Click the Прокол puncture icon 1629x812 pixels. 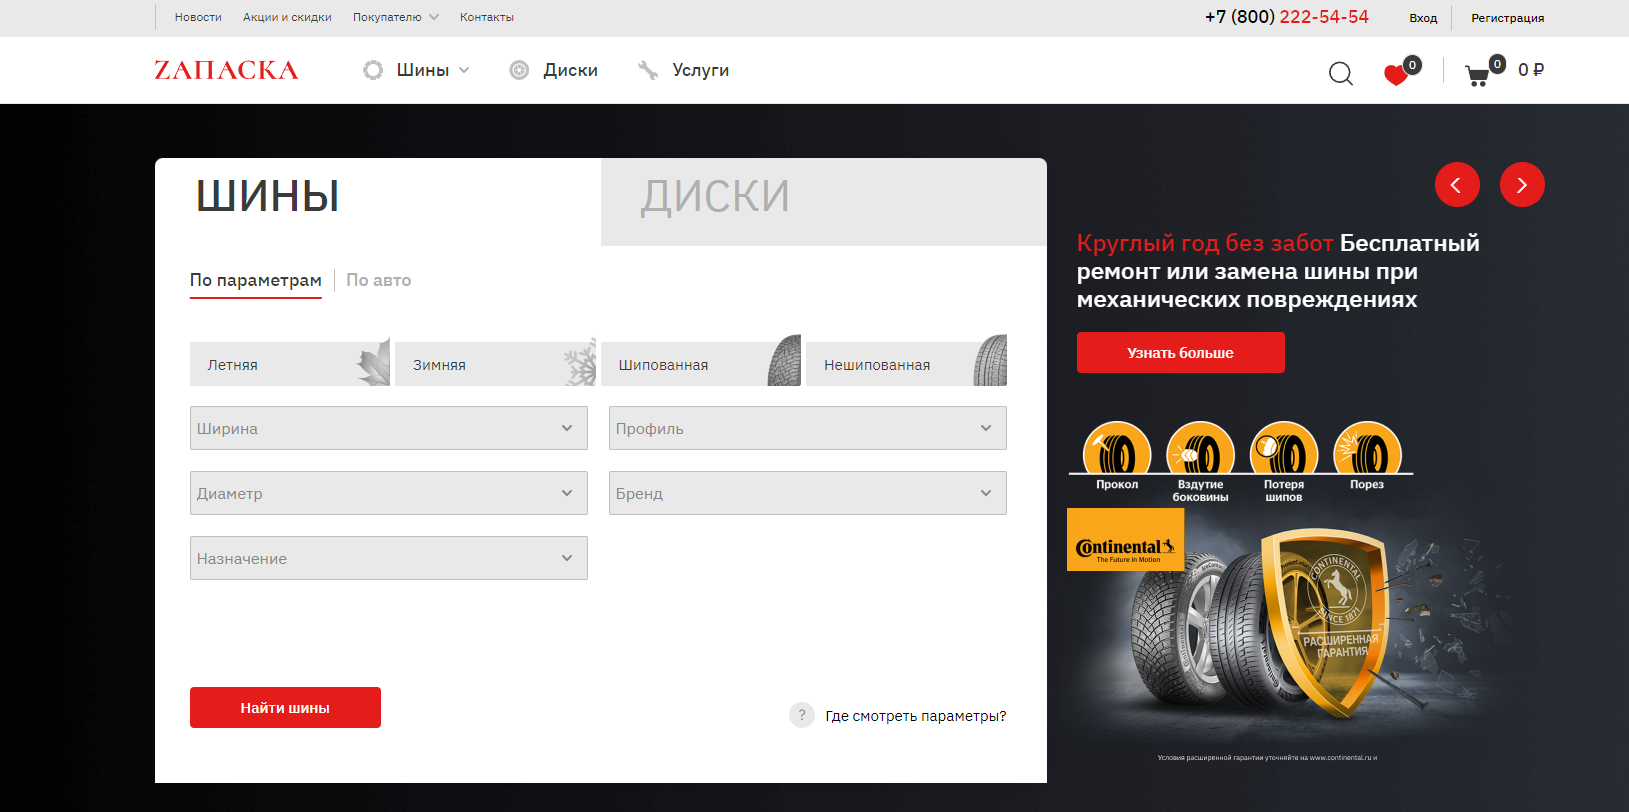tap(1117, 448)
